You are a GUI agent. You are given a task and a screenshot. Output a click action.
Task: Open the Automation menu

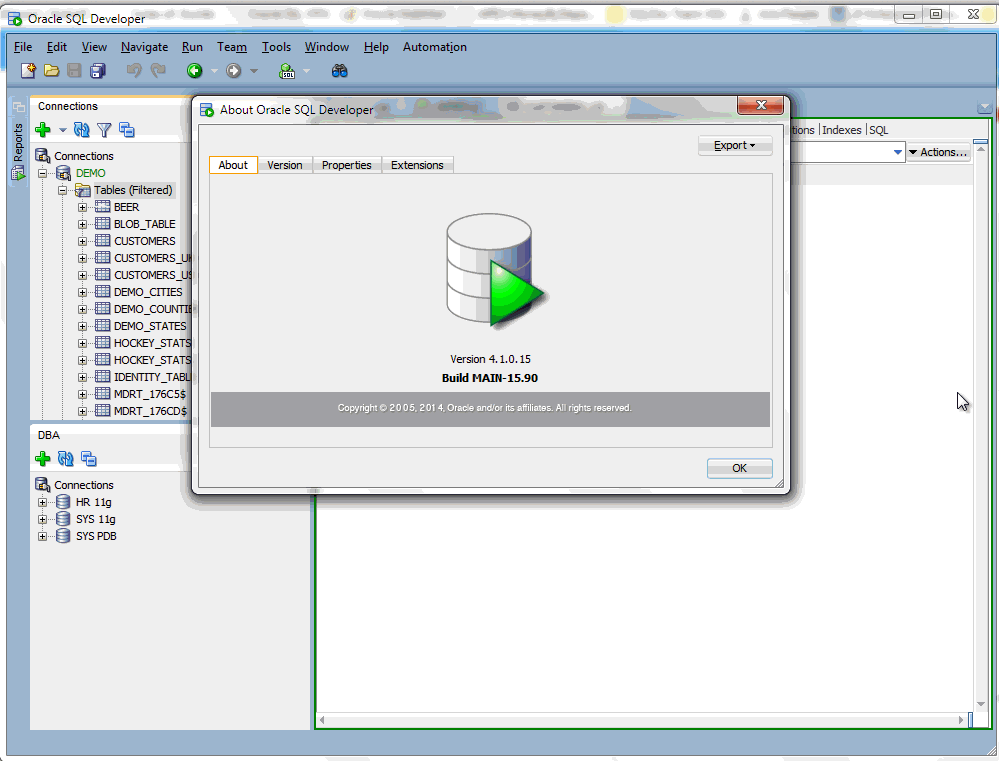434,46
